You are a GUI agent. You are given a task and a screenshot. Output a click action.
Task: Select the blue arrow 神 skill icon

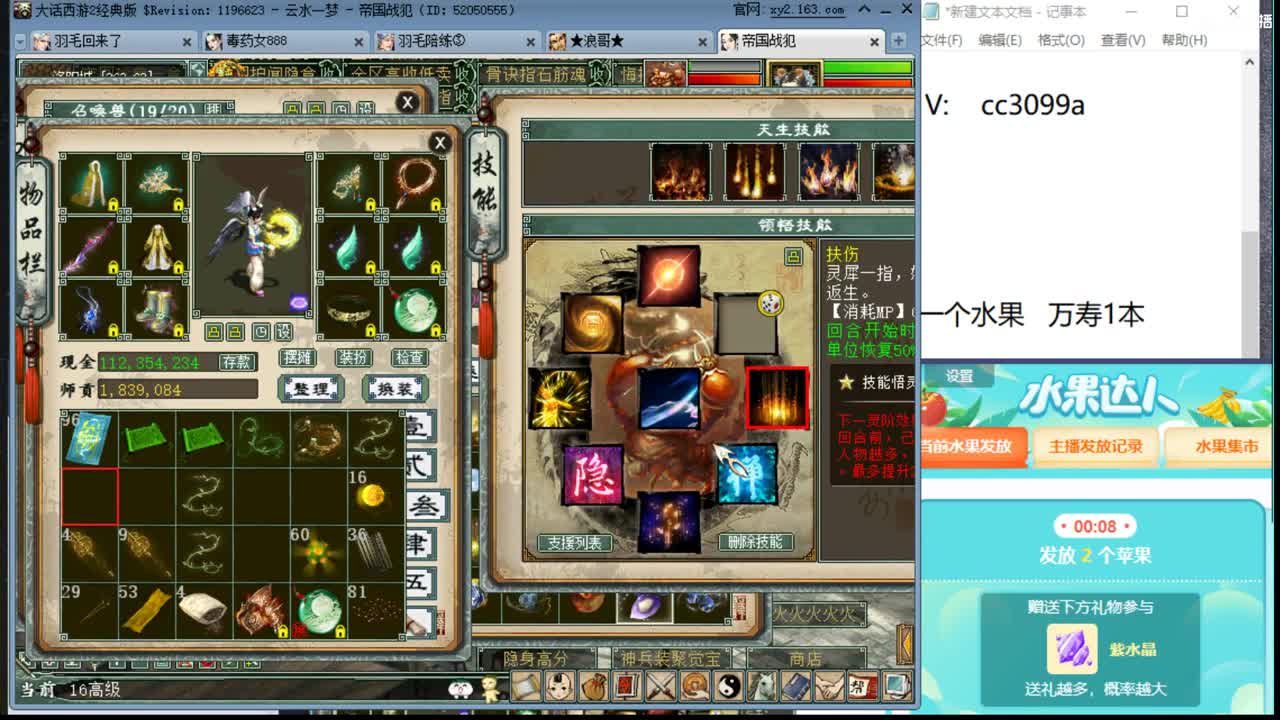746,474
